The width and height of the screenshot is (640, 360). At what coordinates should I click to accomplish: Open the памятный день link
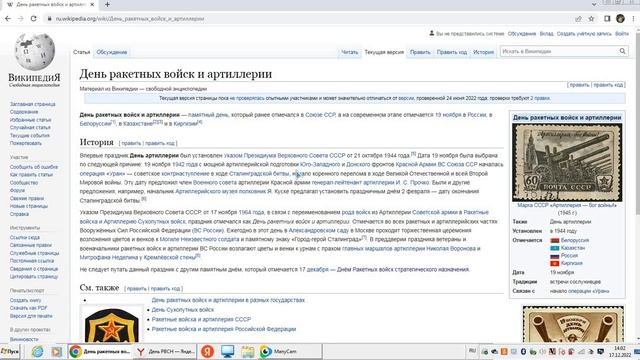tap(208, 115)
